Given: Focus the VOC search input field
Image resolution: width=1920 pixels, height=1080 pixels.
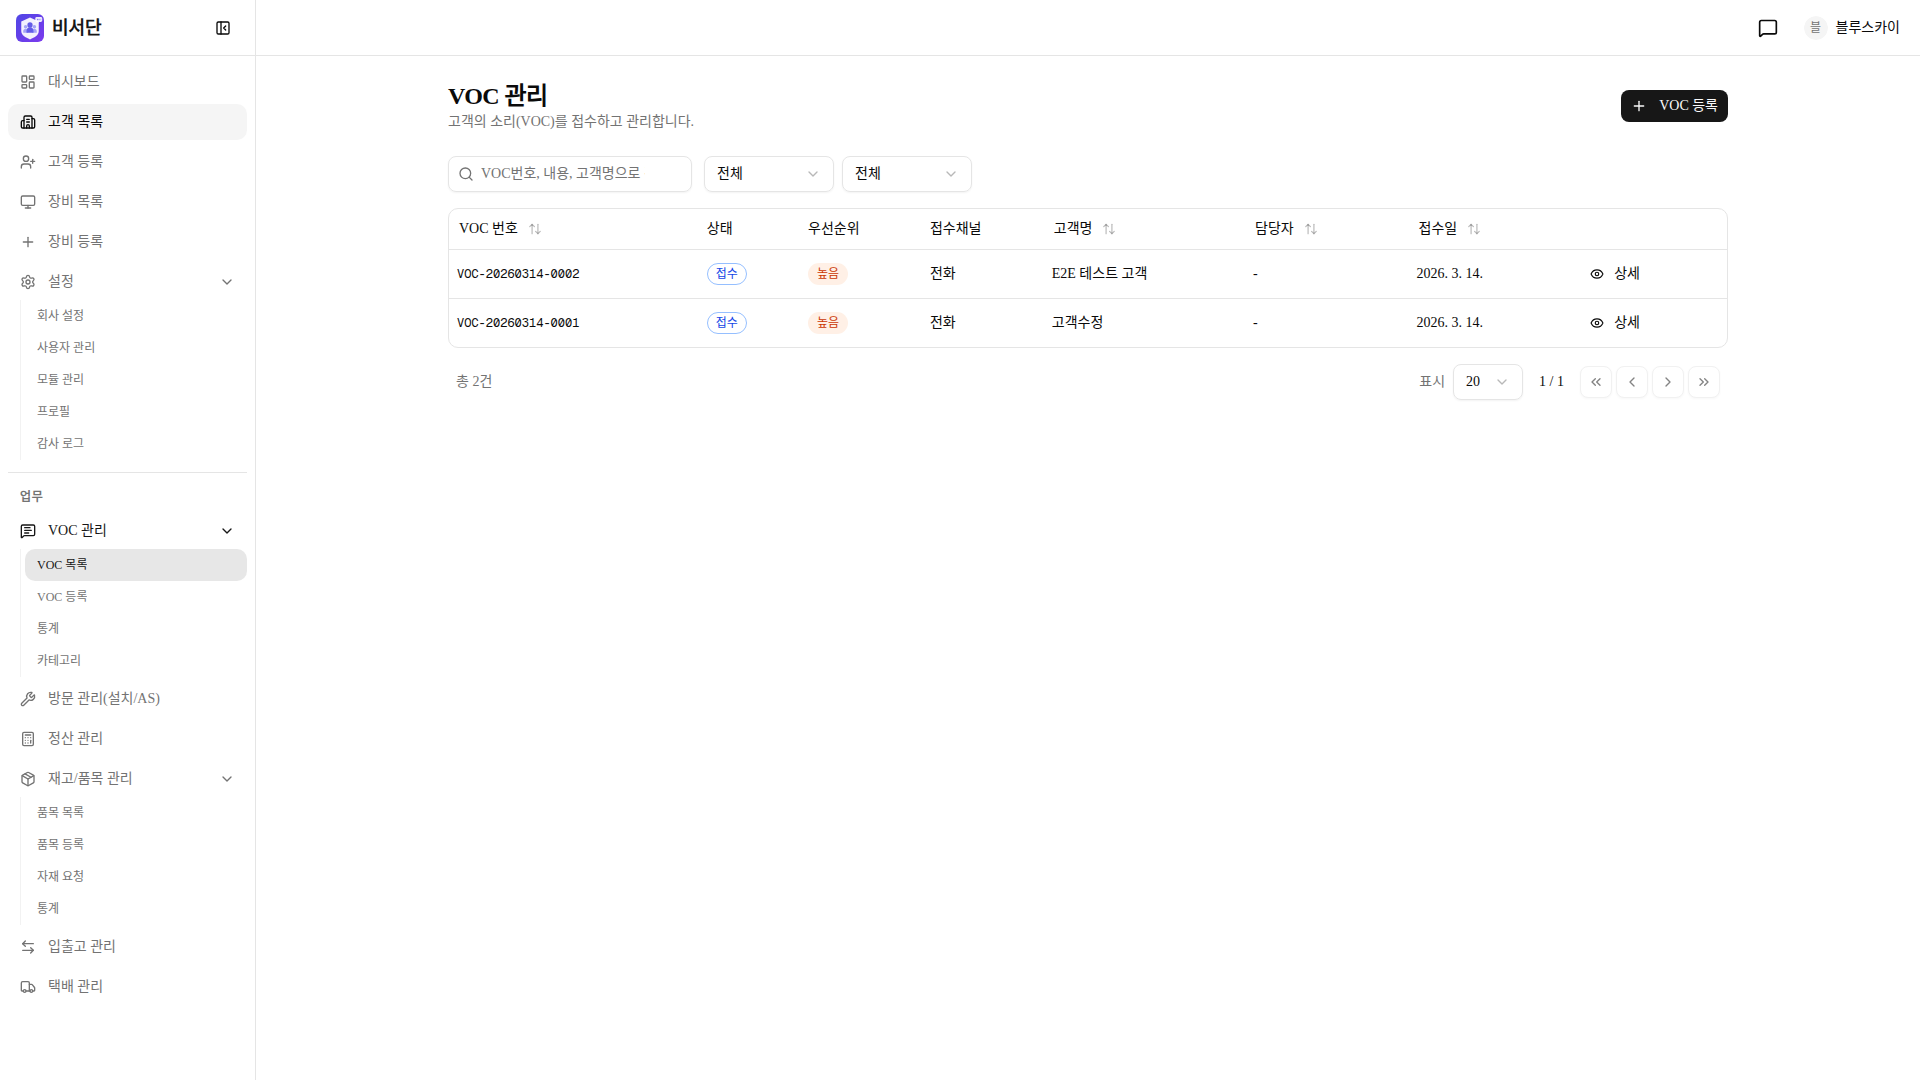Looking at the screenshot, I should [570, 174].
